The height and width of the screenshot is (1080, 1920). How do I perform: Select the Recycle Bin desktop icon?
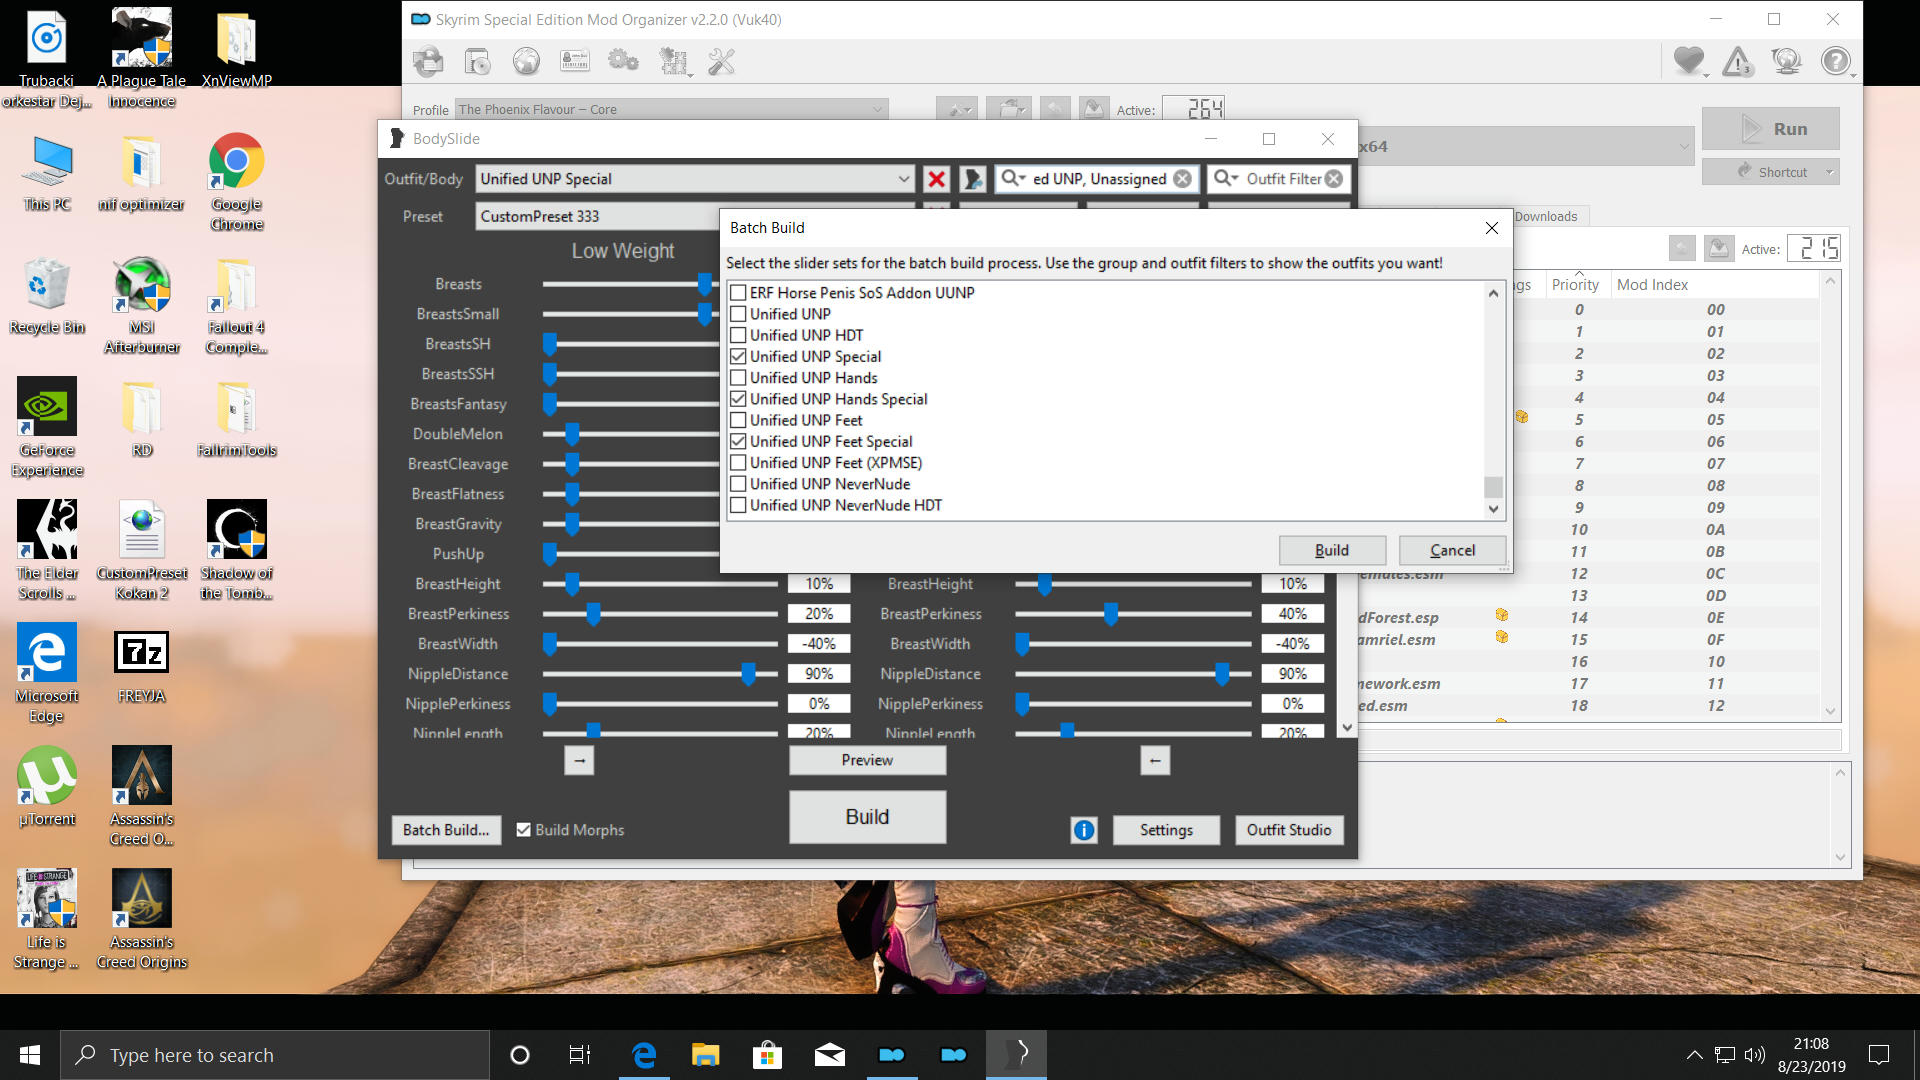pyautogui.click(x=47, y=296)
